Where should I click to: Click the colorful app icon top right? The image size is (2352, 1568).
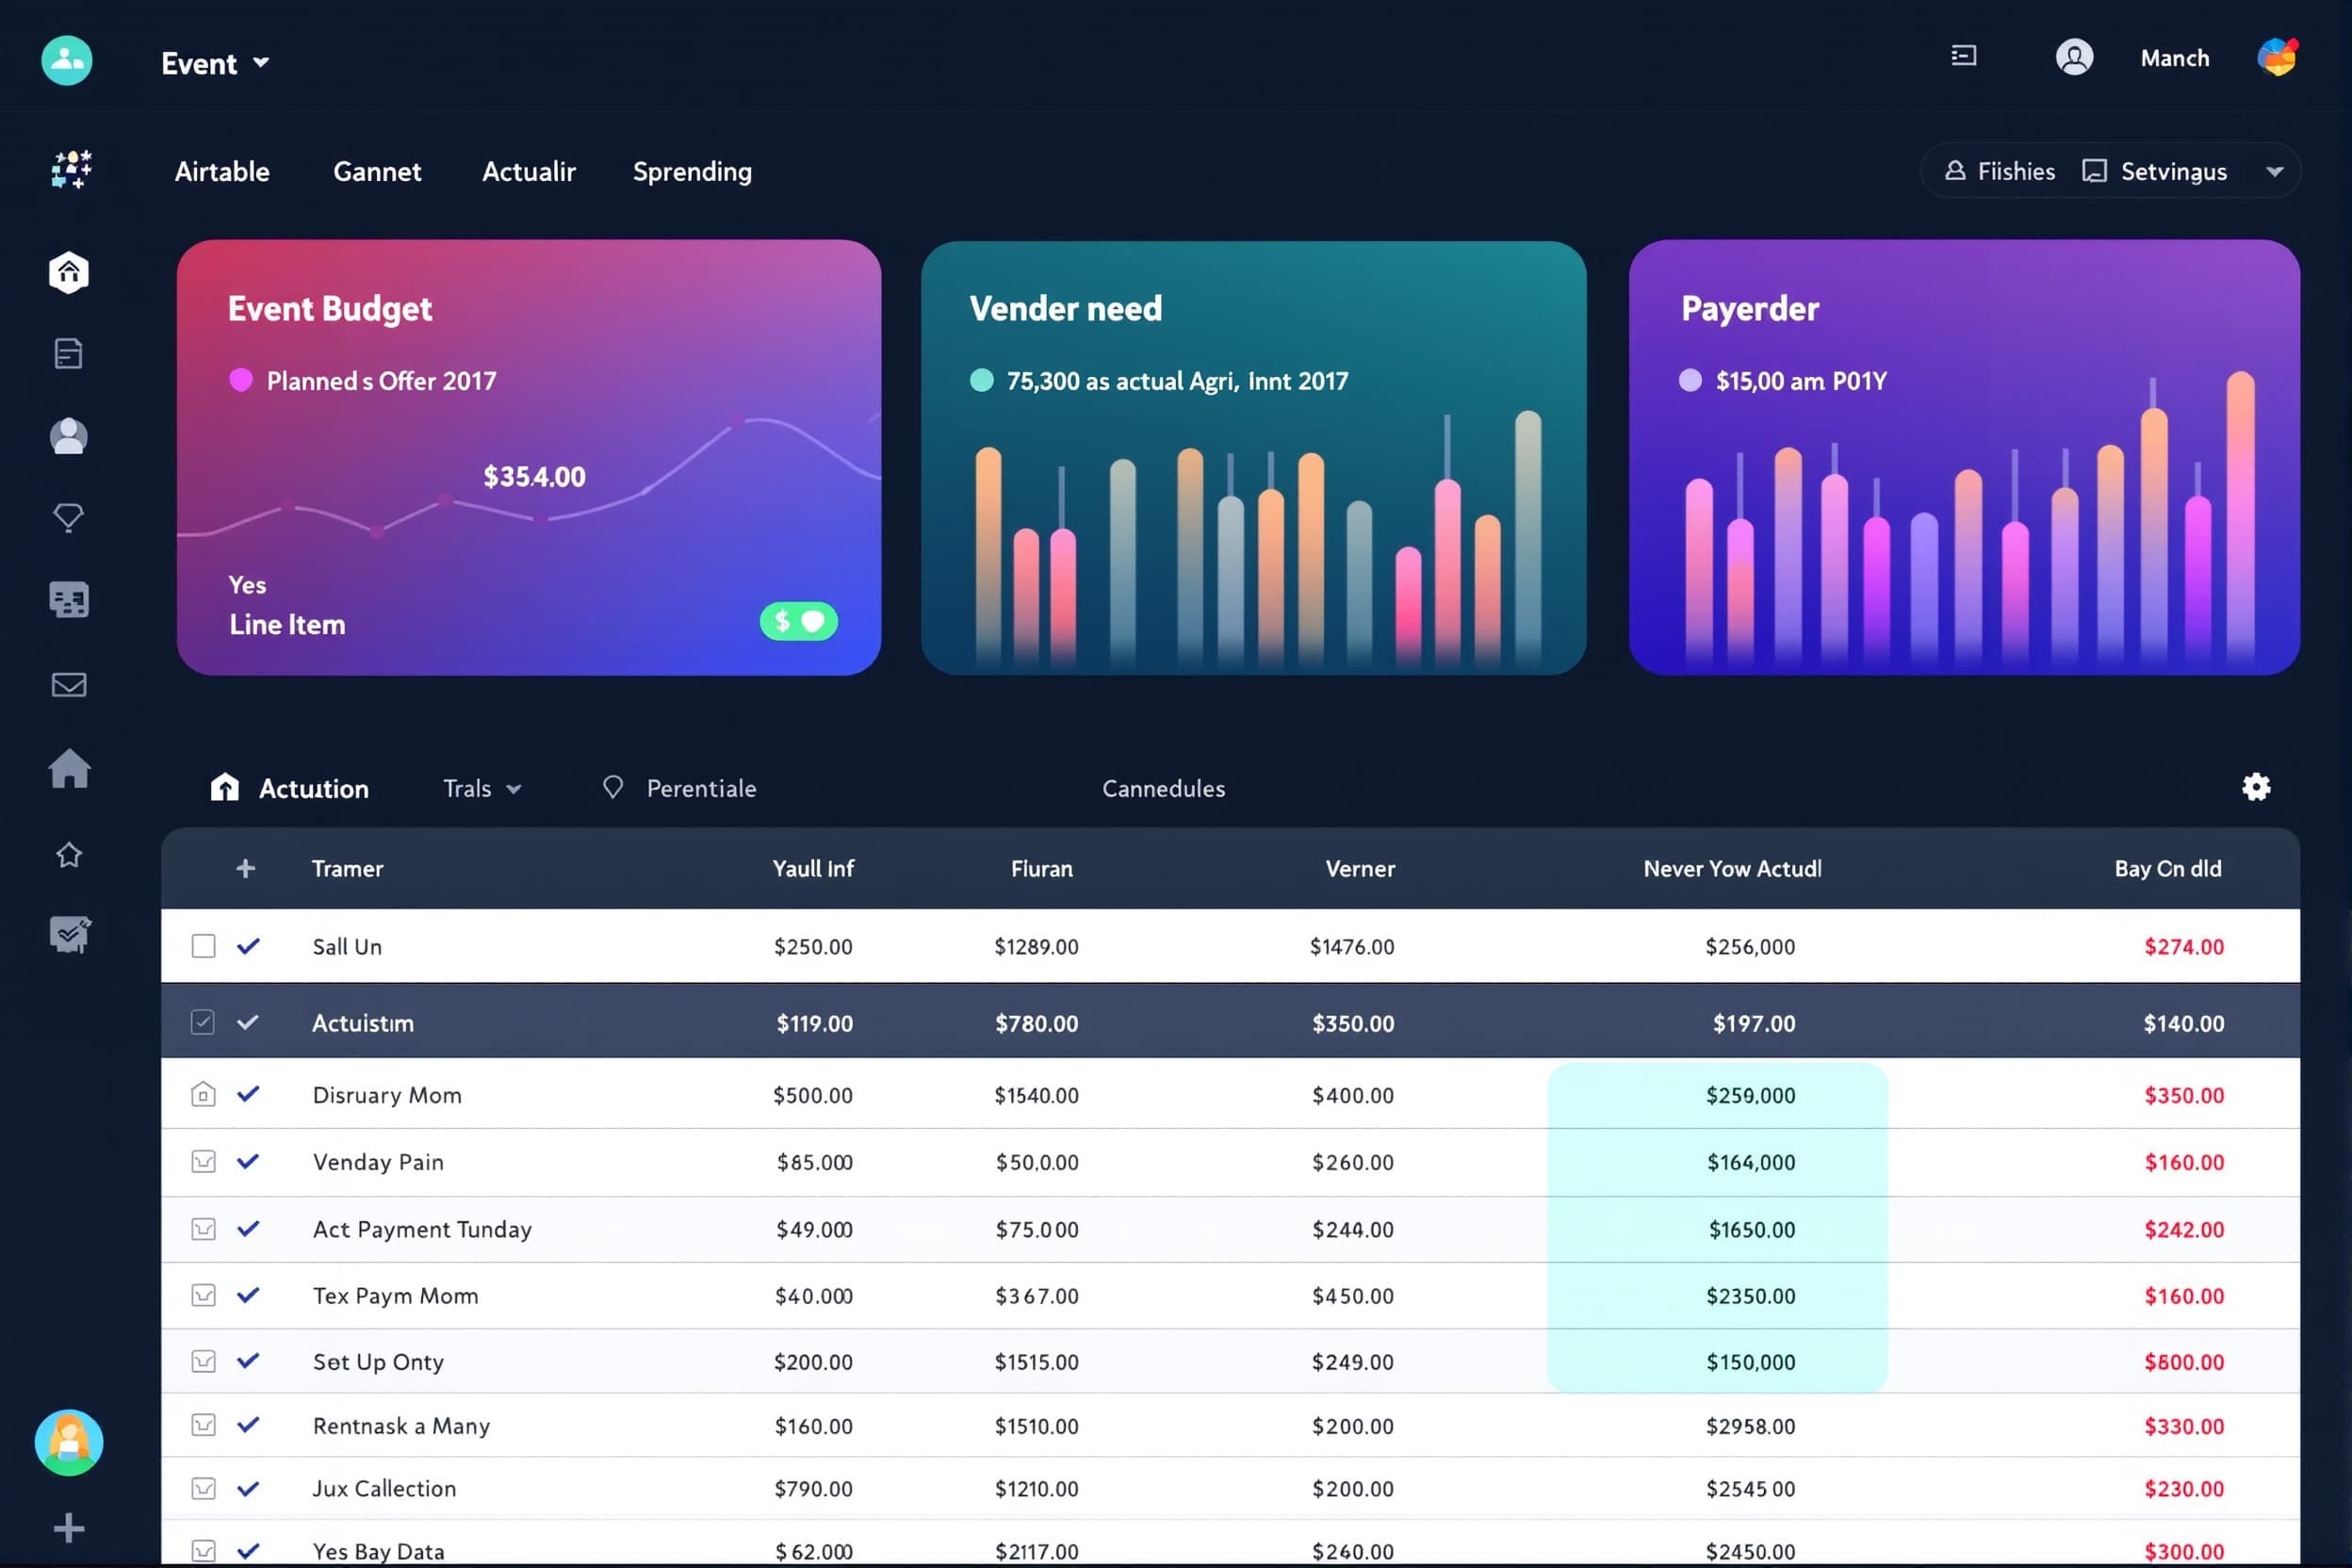pos(2277,57)
